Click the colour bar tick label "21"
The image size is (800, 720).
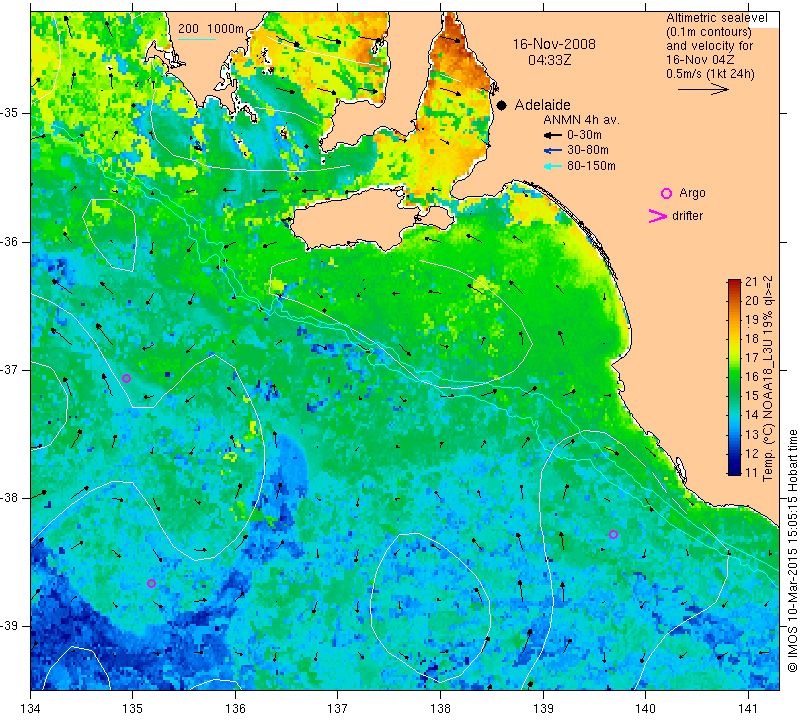752,282
